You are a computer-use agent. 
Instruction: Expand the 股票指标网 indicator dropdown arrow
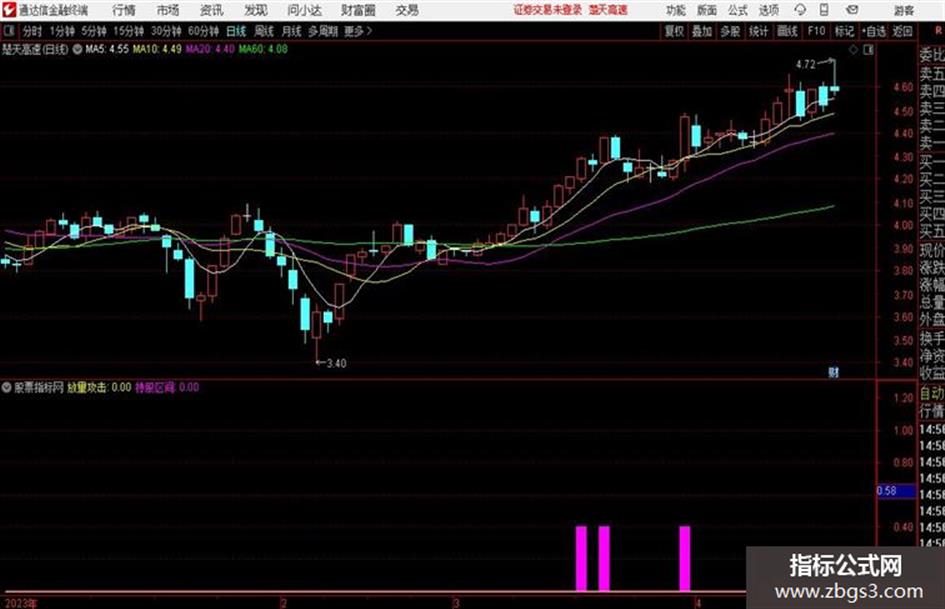6,388
